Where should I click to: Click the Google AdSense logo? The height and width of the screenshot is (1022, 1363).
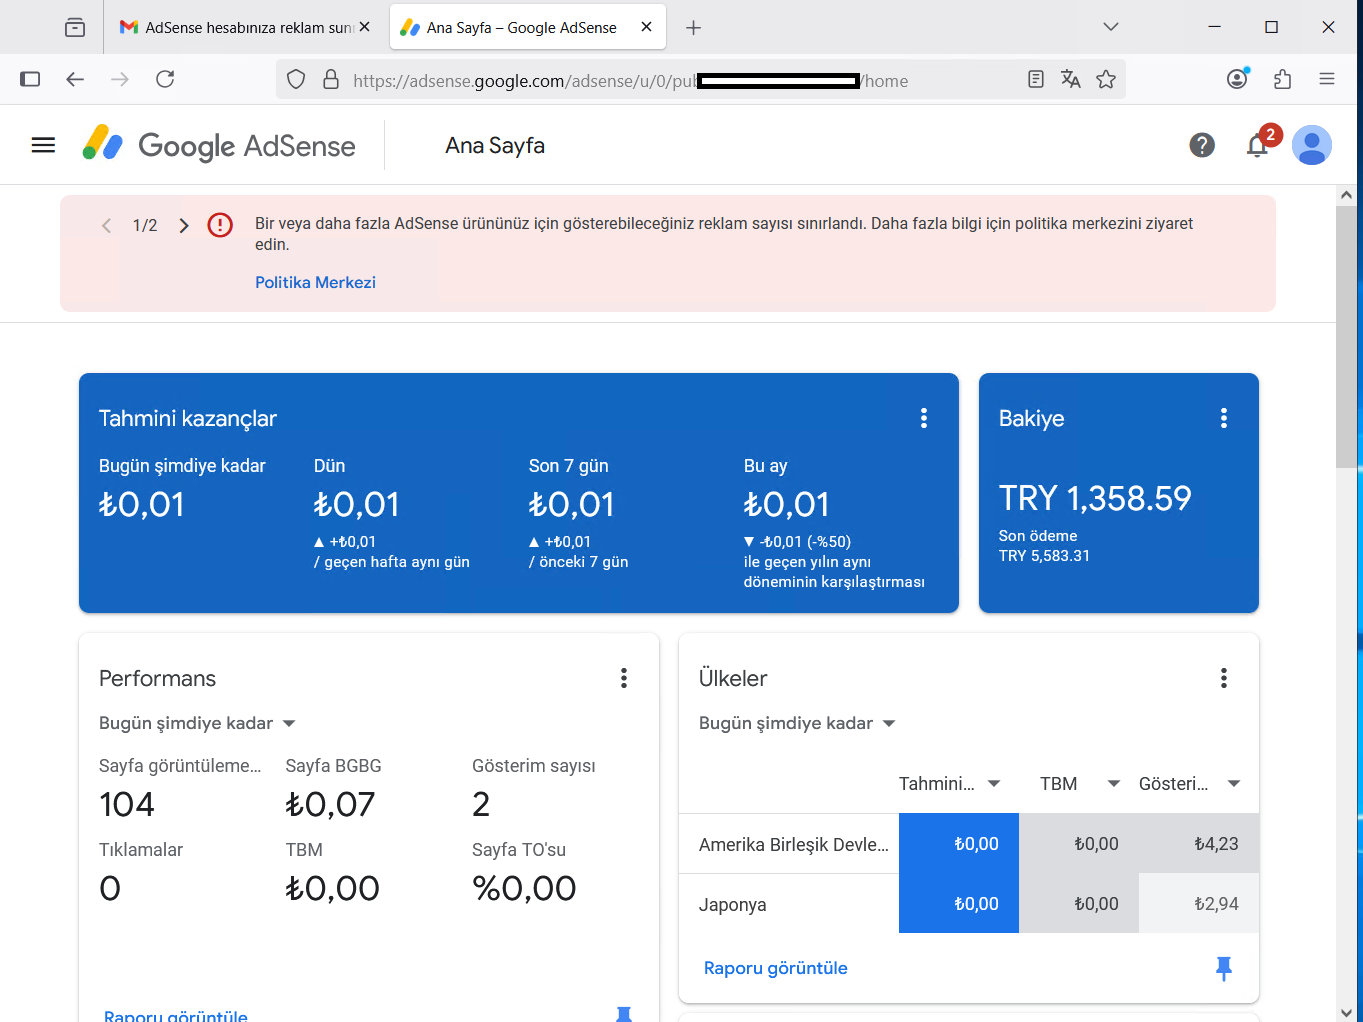pos(219,145)
